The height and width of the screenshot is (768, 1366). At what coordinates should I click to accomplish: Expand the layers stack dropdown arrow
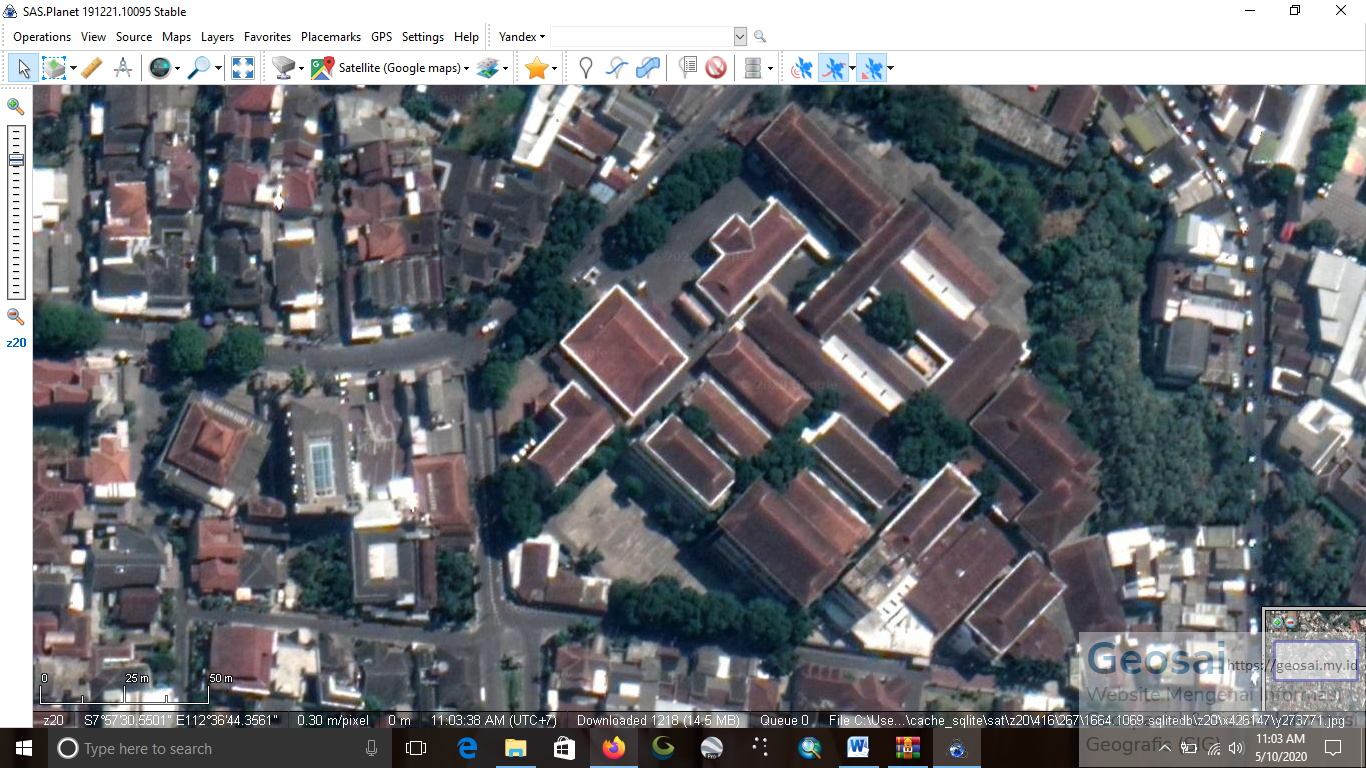pos(505,68)
